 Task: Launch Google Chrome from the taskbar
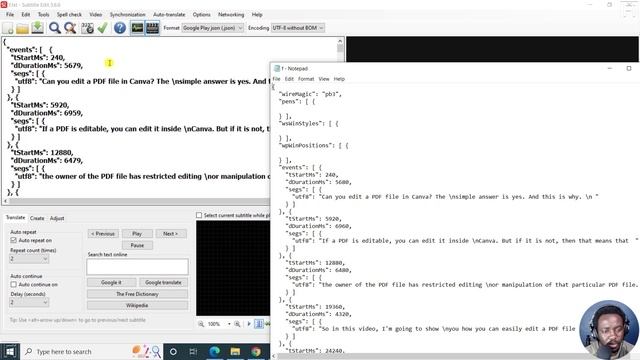[x=256, y=351]
